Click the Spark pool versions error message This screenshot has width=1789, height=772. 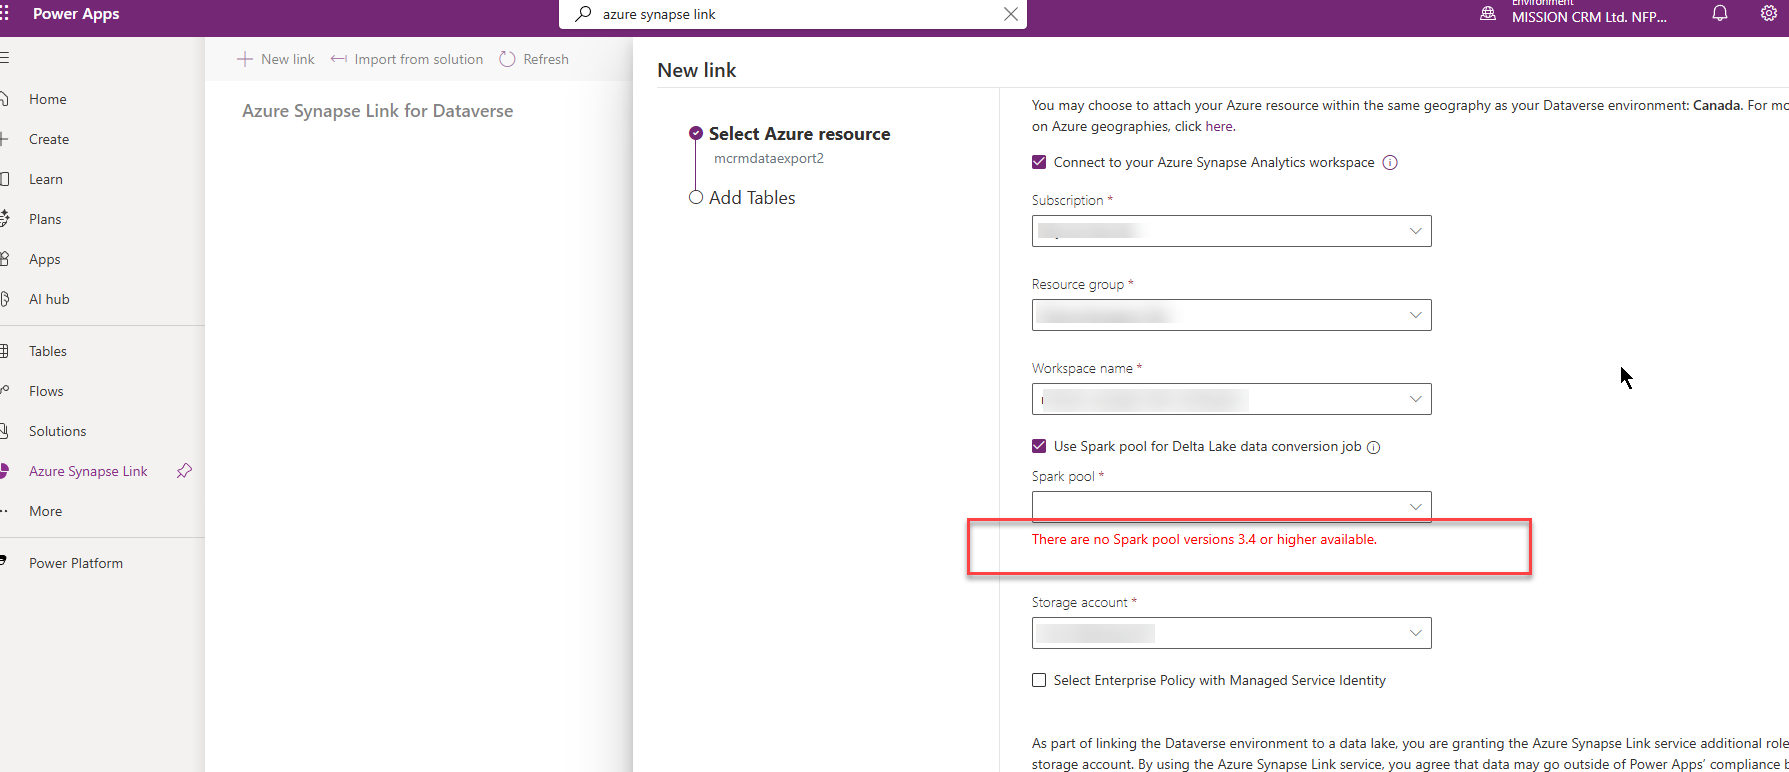1204,539
